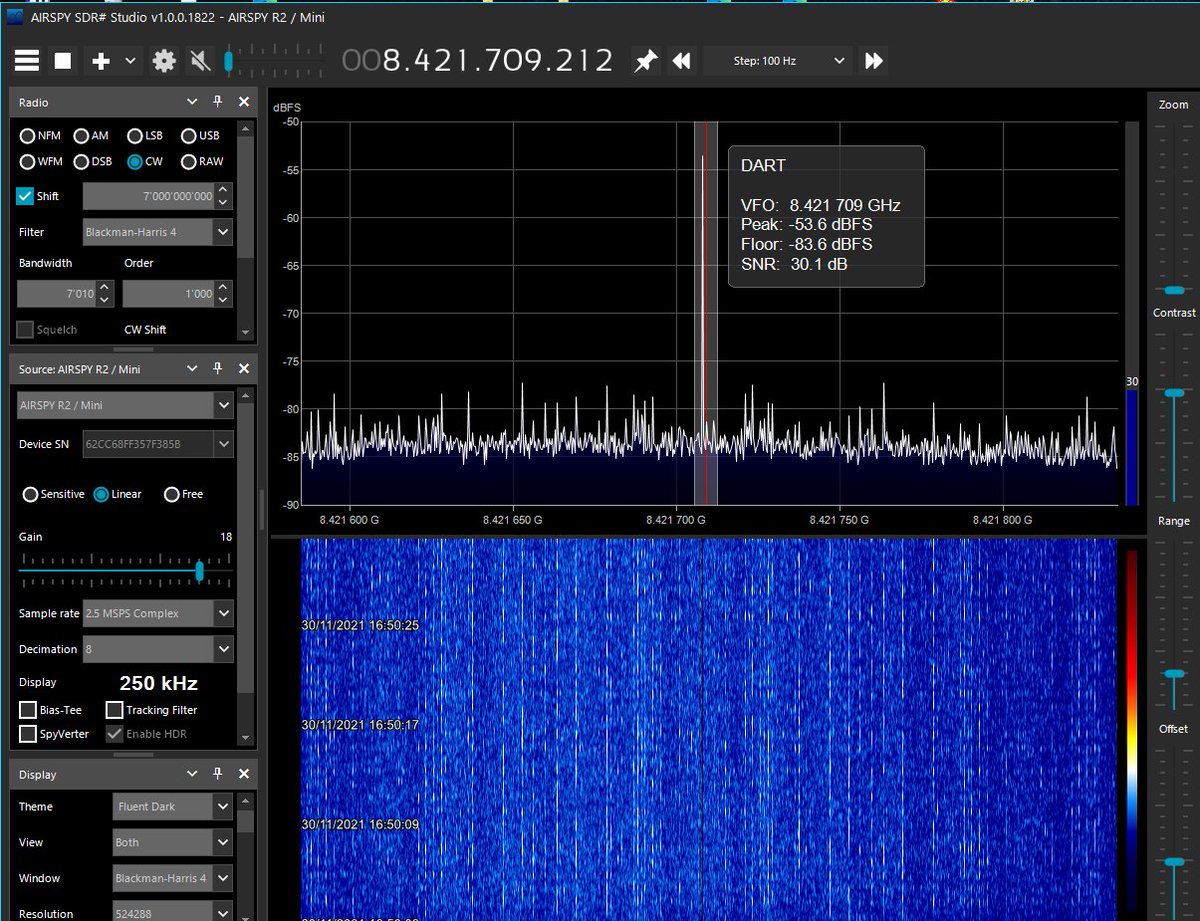This screenshot has width=1200, height=921.
Task: Enable the Squelch checkbox
Action: coord(25,329)
